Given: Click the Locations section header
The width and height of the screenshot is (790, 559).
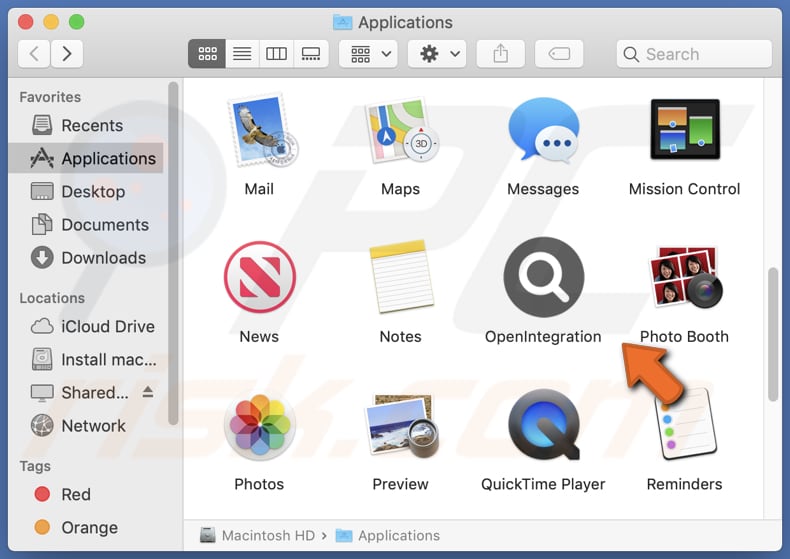Looking at the screenshot, I should pyautogui.click(x=52, y=298).
